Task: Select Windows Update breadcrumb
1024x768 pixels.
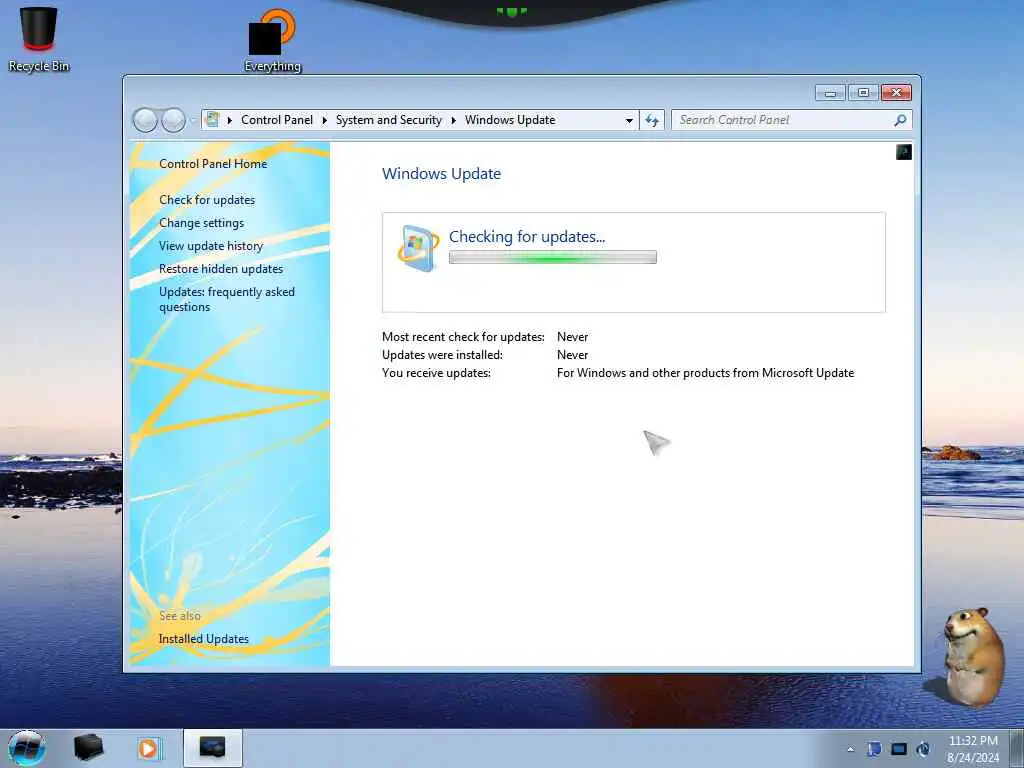Action: pyautogui.click(x=510, y=120)
